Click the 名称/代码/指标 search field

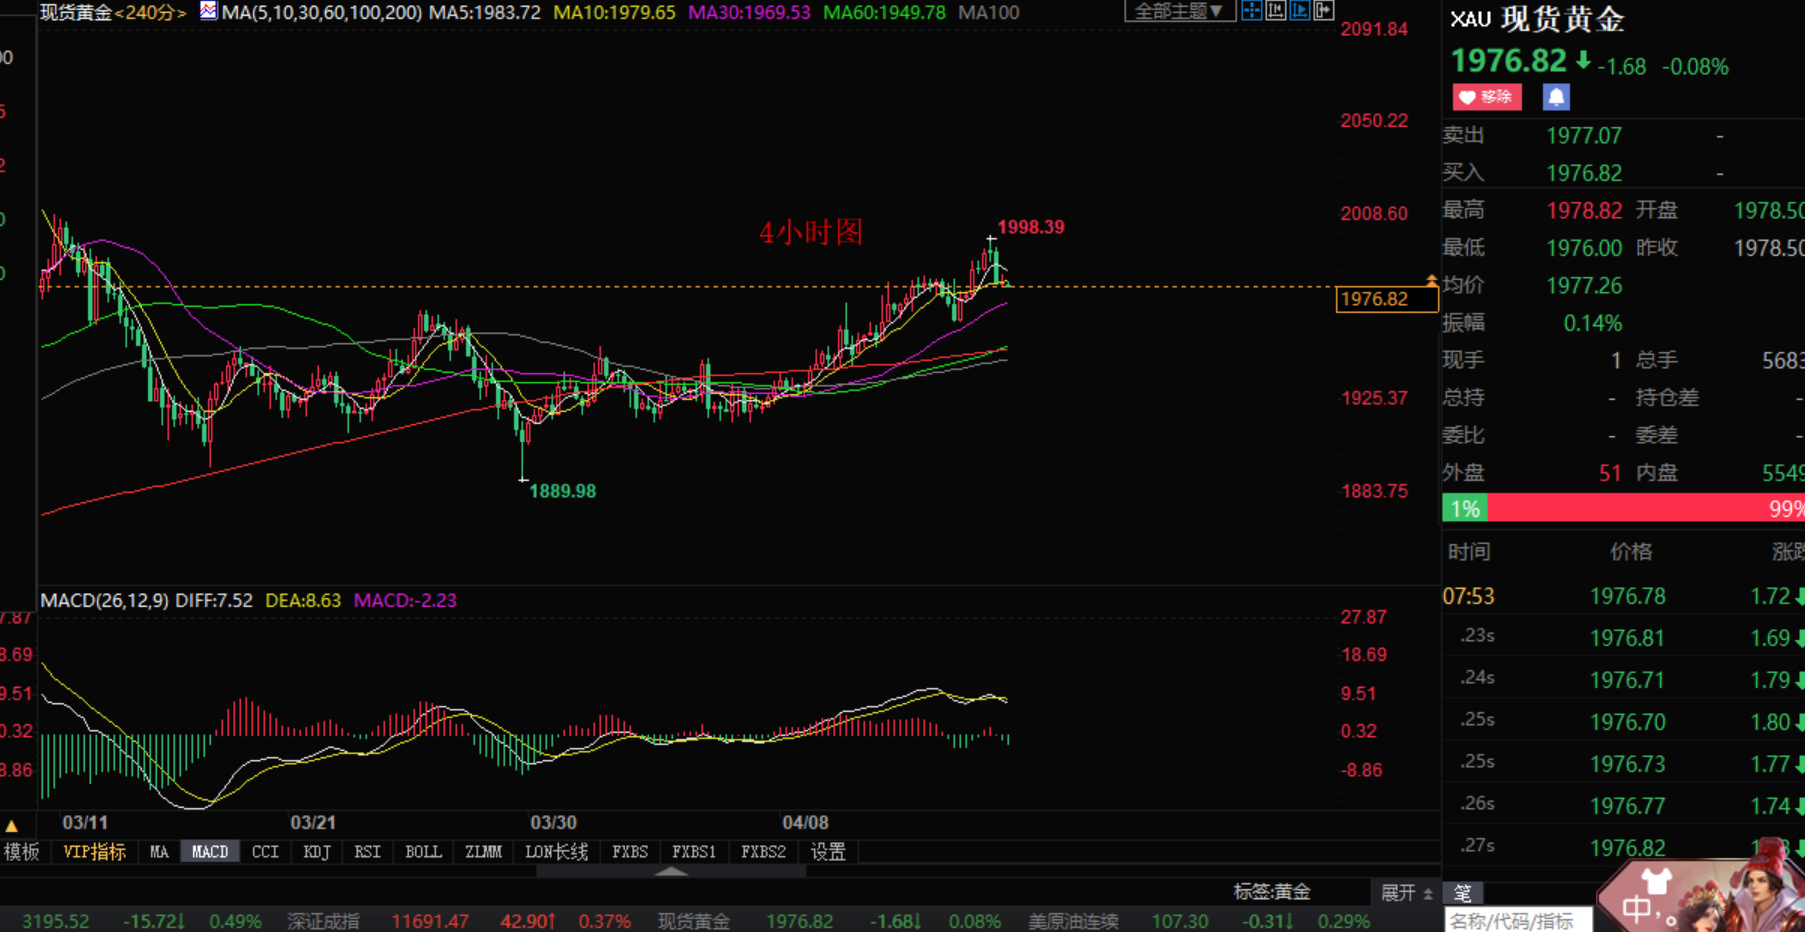[1518, 921]
